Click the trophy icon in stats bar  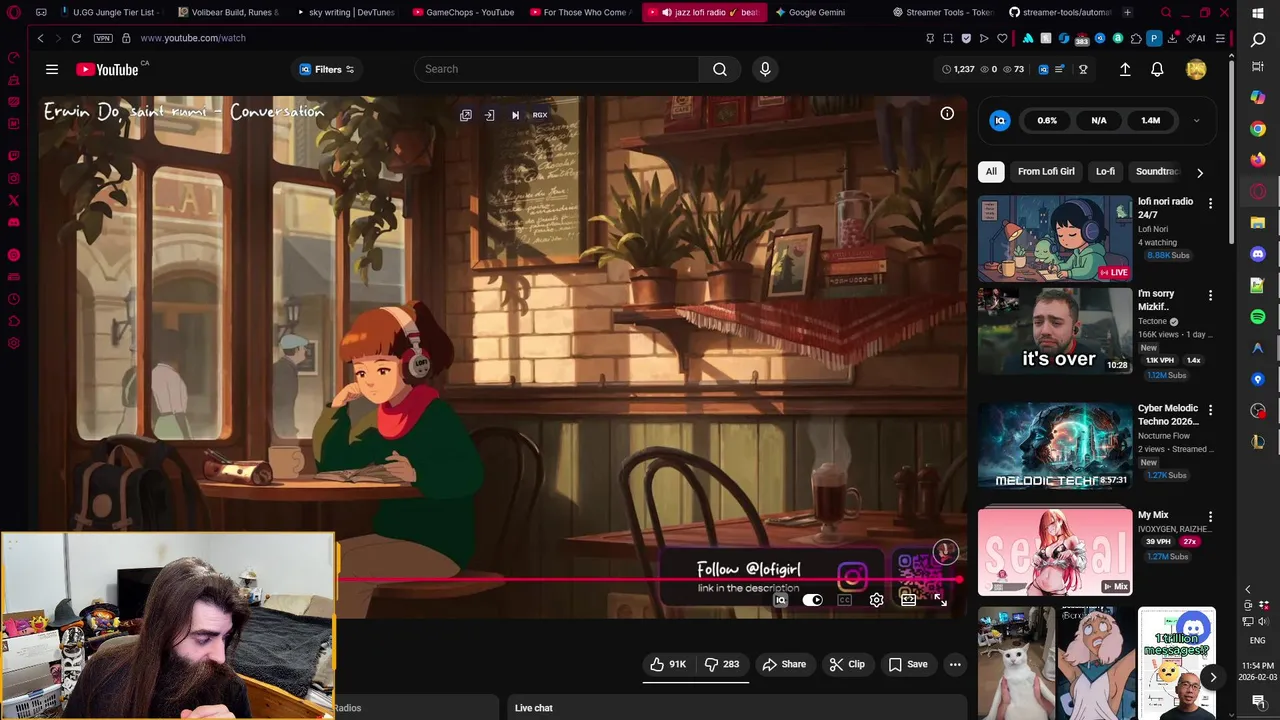[x=1083, y=69]
